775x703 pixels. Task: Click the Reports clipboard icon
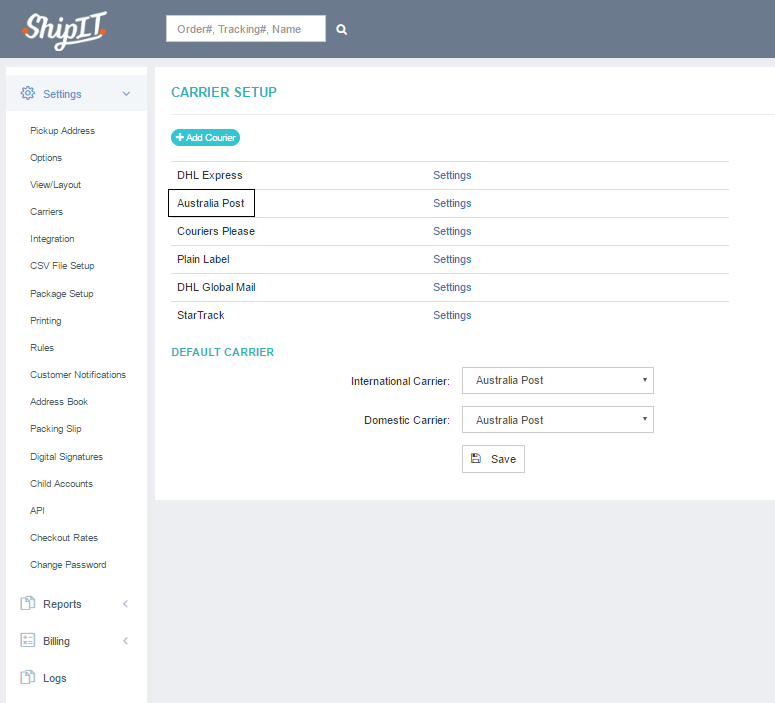click(x=28, y=603)
